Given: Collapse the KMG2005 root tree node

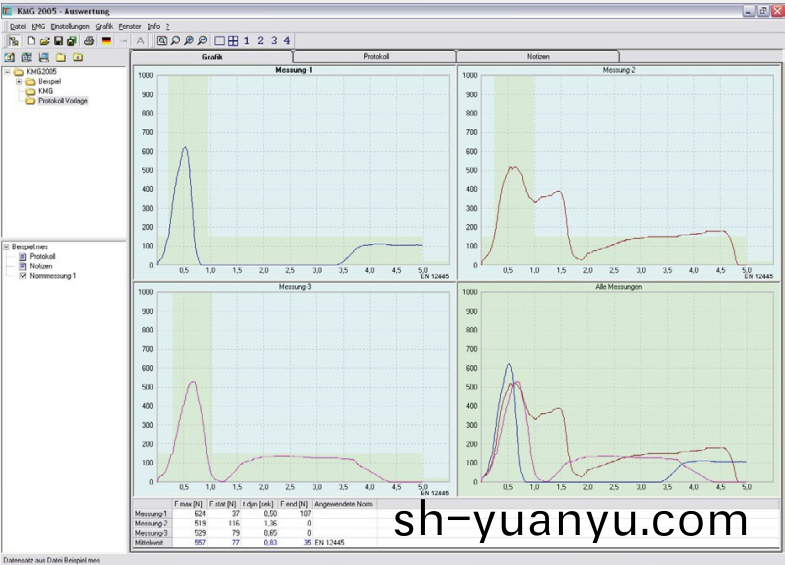Looking at the screenshot, I should click(8, 72).
